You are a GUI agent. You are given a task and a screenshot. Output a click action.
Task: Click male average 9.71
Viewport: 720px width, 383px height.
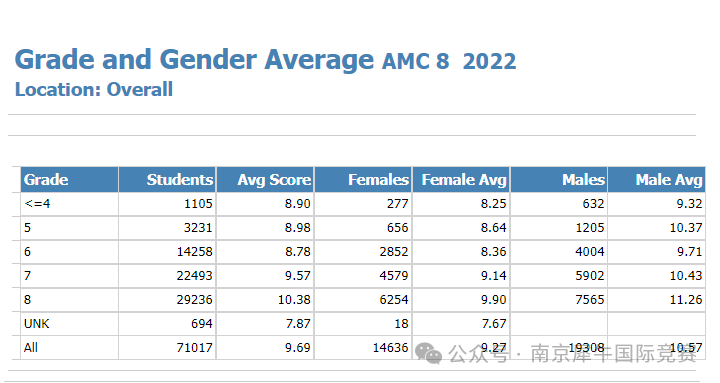click(x=689, y=252)
